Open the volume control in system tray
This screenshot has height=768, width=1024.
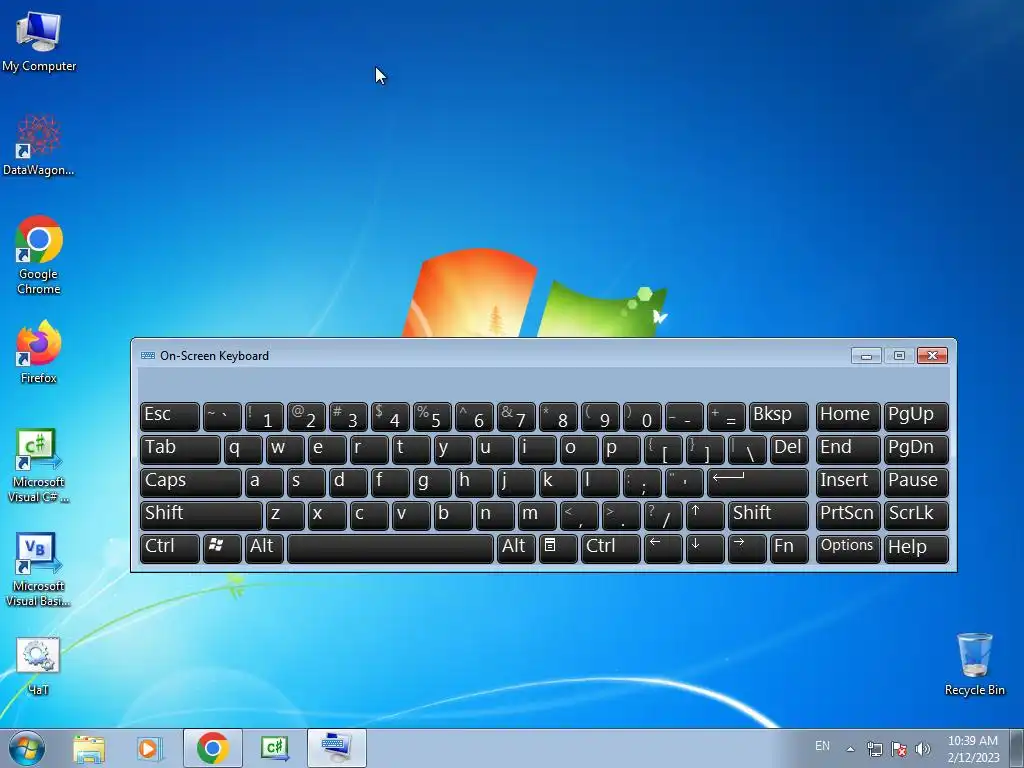click(x=923, y=749)
